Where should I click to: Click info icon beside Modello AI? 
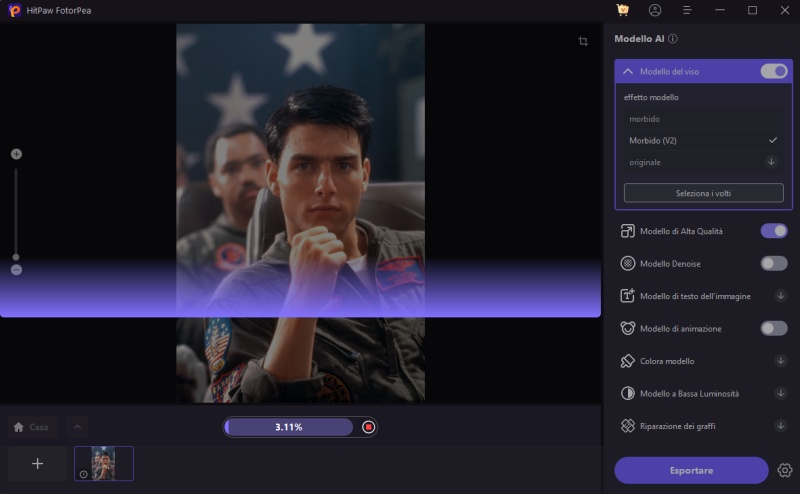click(673, 39)
